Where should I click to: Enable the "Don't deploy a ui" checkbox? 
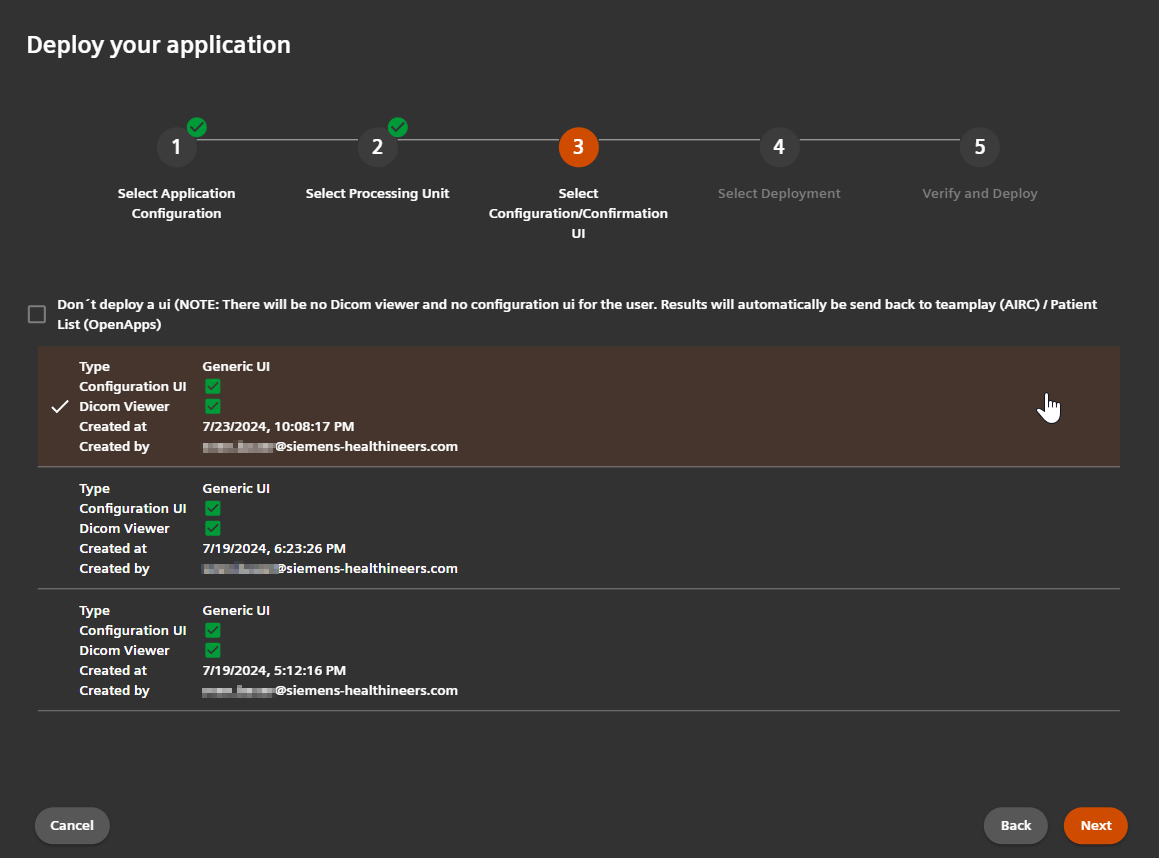coord(36,314)
